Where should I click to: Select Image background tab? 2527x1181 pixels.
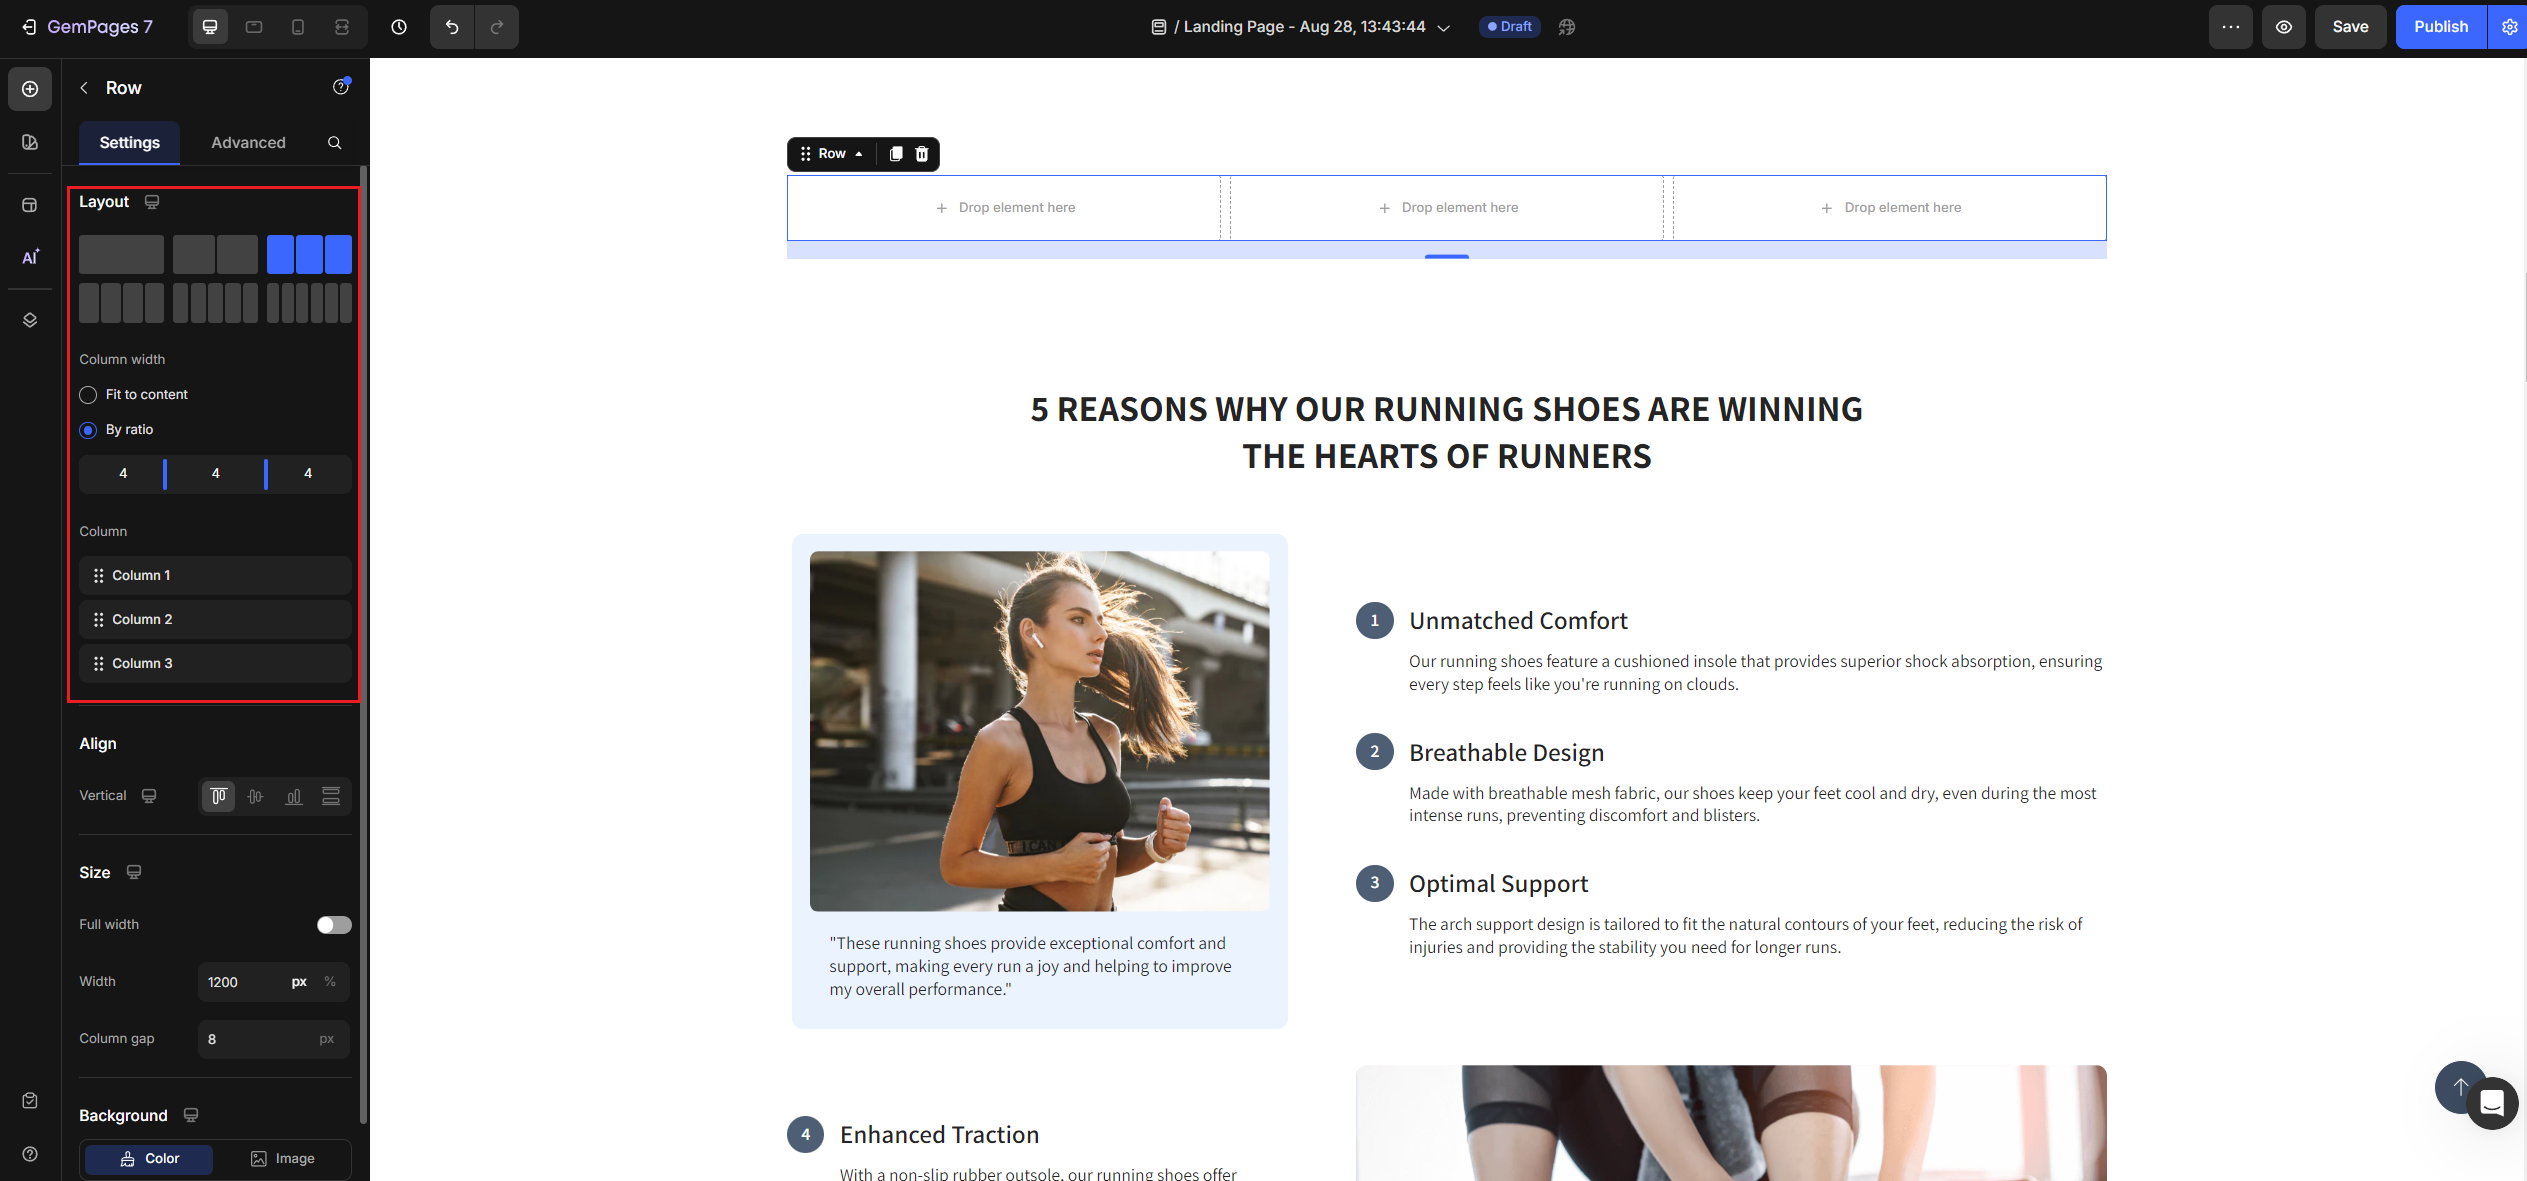(x=283, y=1159)
